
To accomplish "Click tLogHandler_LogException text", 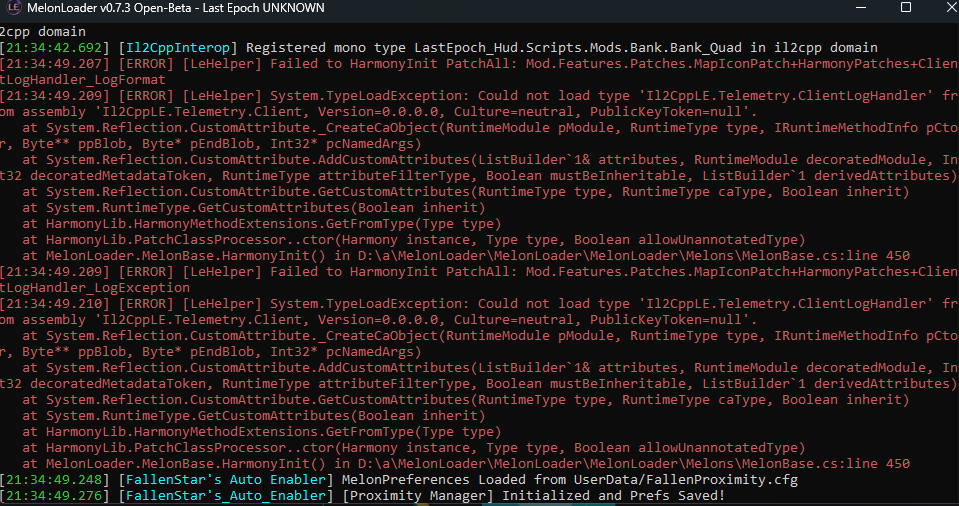I will (95, 288).
